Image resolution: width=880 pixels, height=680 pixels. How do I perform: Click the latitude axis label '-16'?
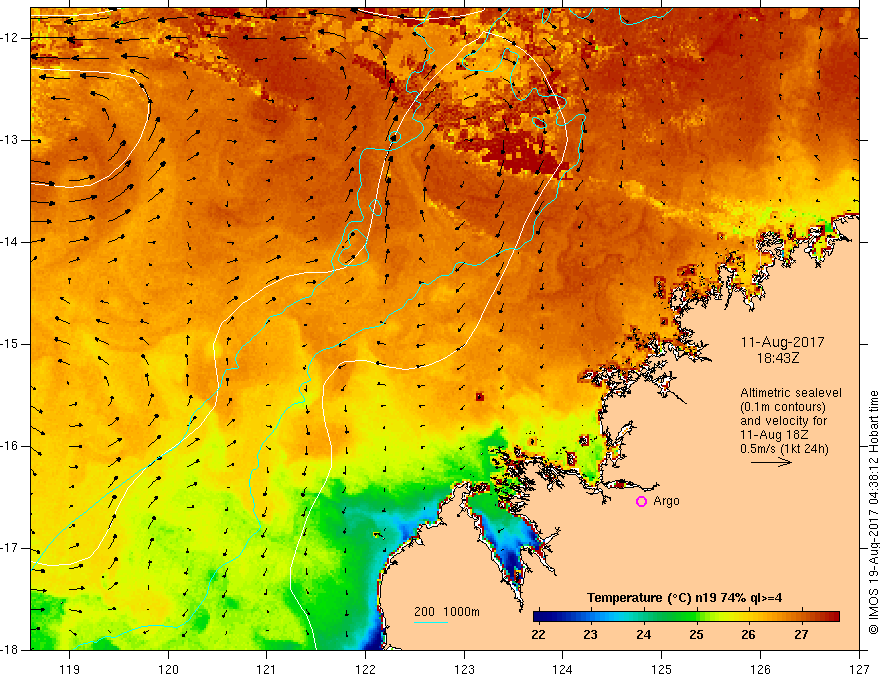coord(11,446)
